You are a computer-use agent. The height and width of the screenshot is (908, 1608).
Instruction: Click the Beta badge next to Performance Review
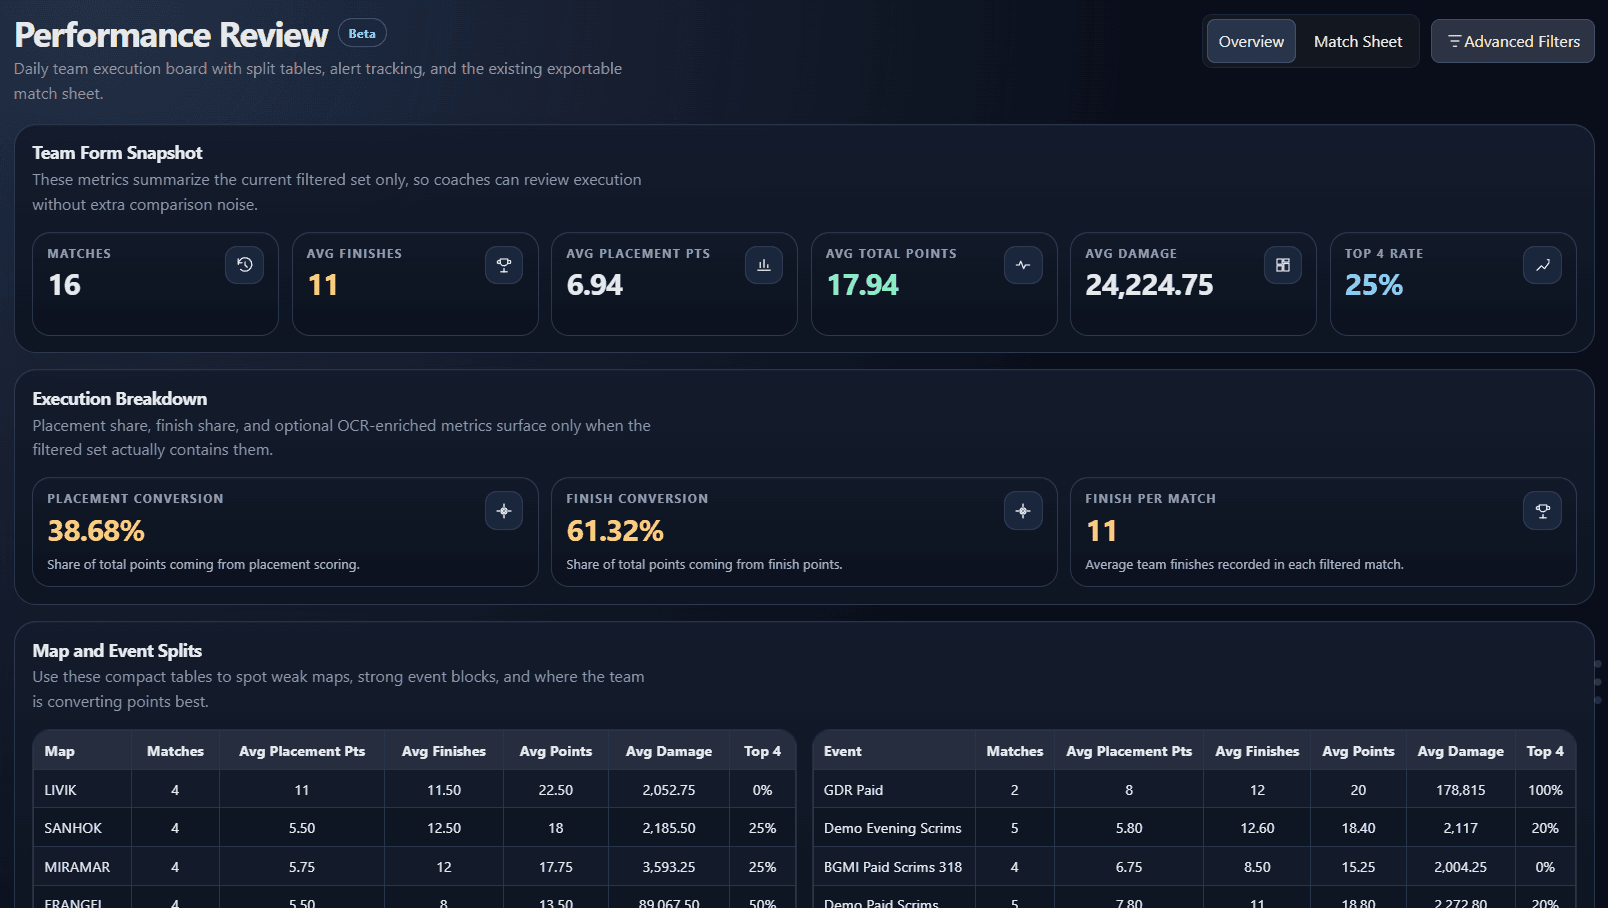pyautogui.click(x=362, y=32)
